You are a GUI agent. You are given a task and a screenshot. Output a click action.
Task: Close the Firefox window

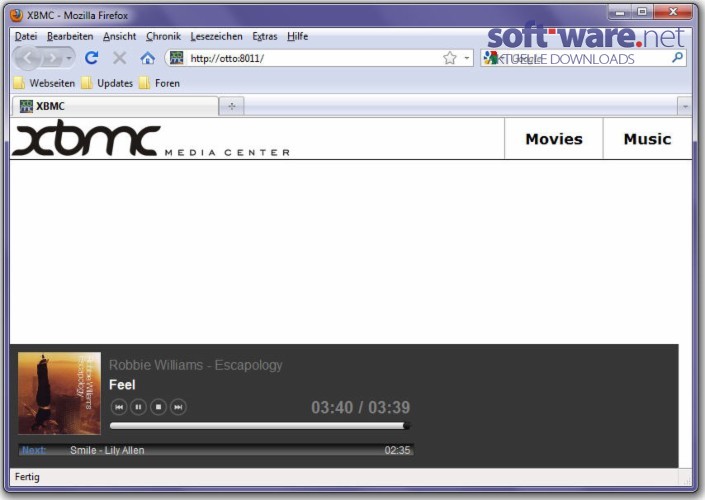click(673, 12)
